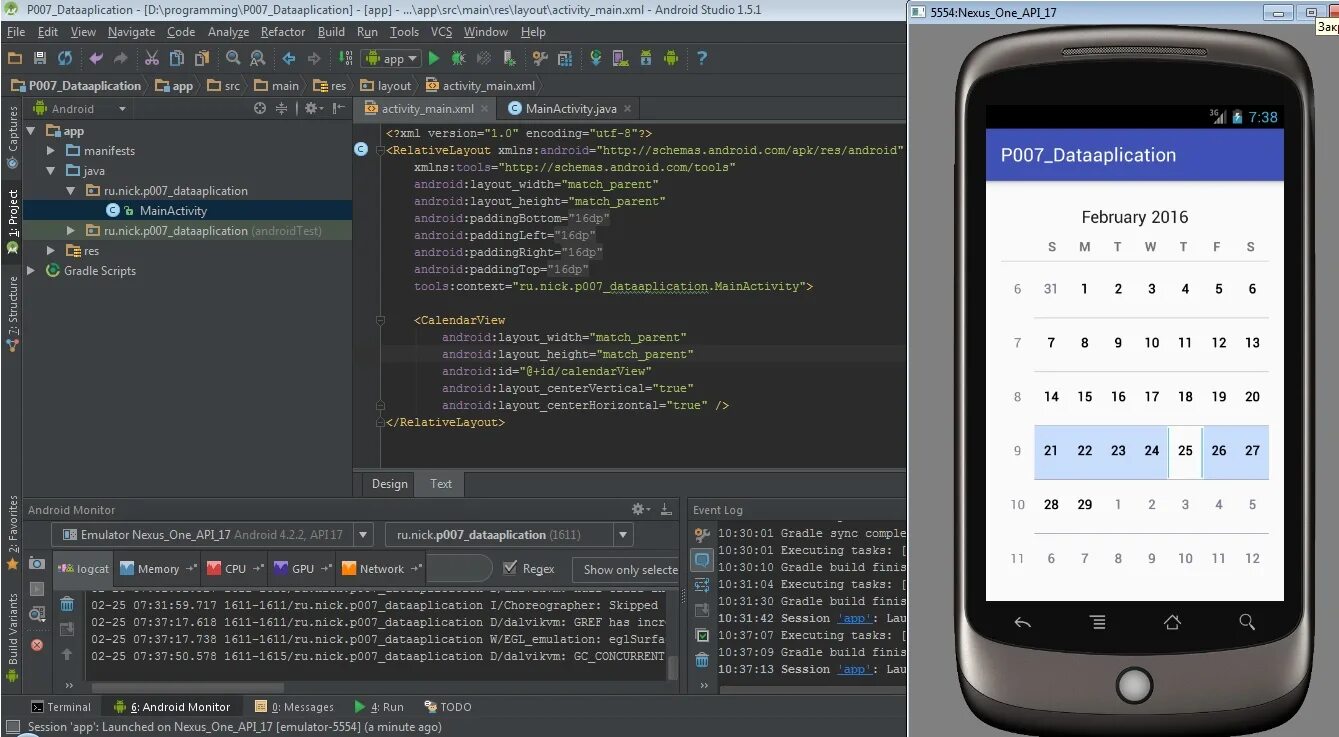Expand the res folder
1339x737 pixels.
52,251
